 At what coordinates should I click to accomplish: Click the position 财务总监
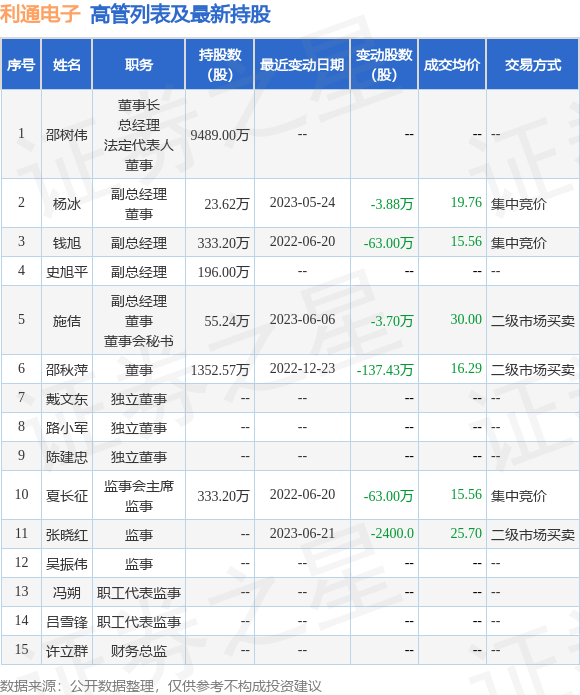[139, 650]
